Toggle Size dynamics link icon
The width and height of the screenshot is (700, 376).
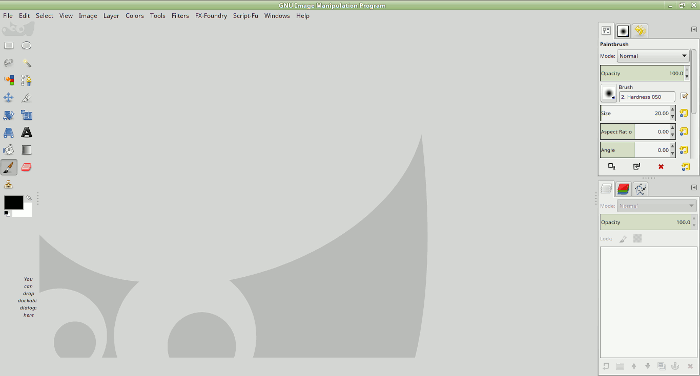683,113
